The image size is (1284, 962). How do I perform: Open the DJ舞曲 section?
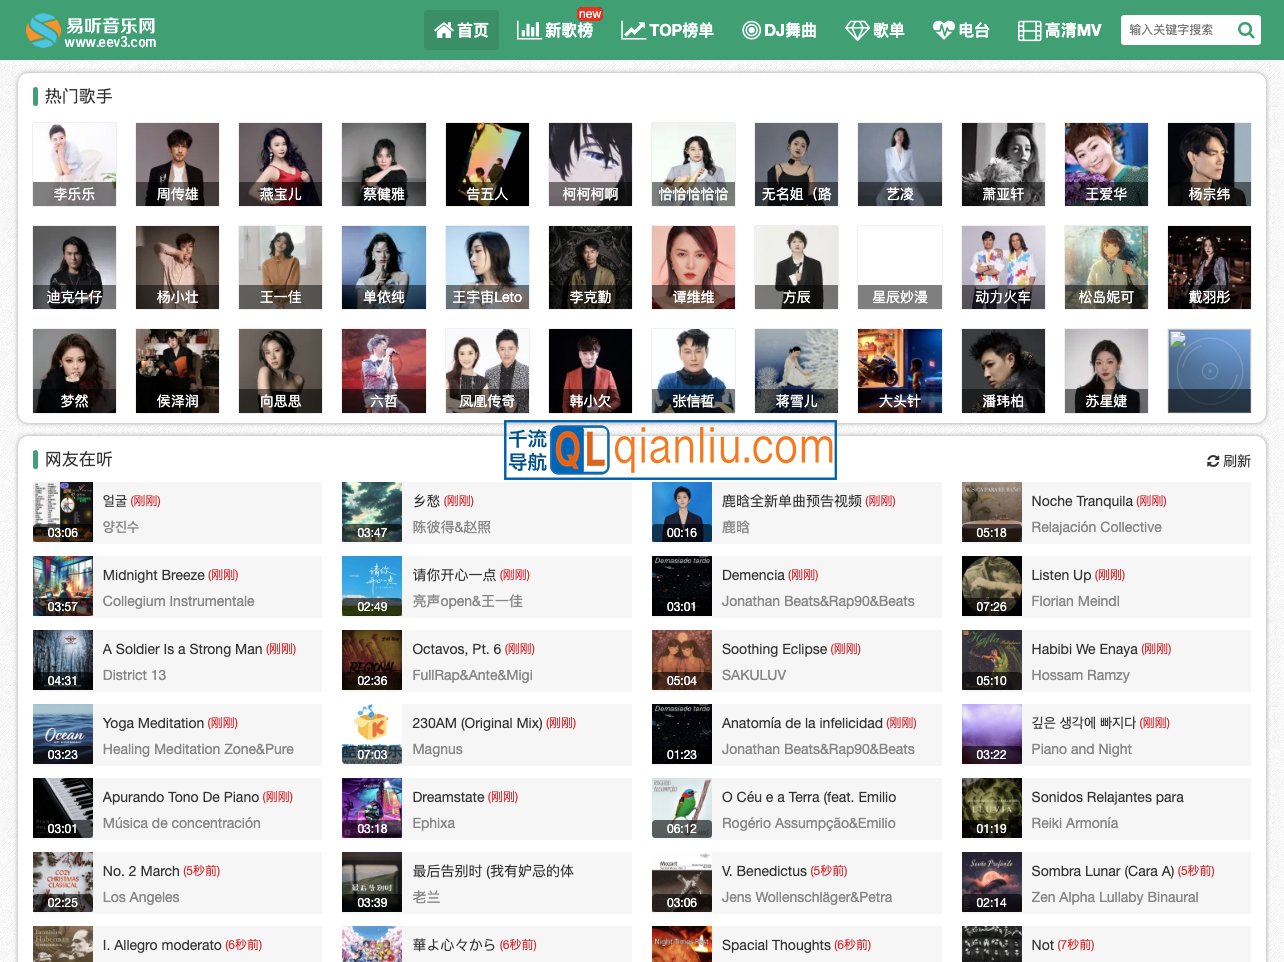[x=779, y=30]
